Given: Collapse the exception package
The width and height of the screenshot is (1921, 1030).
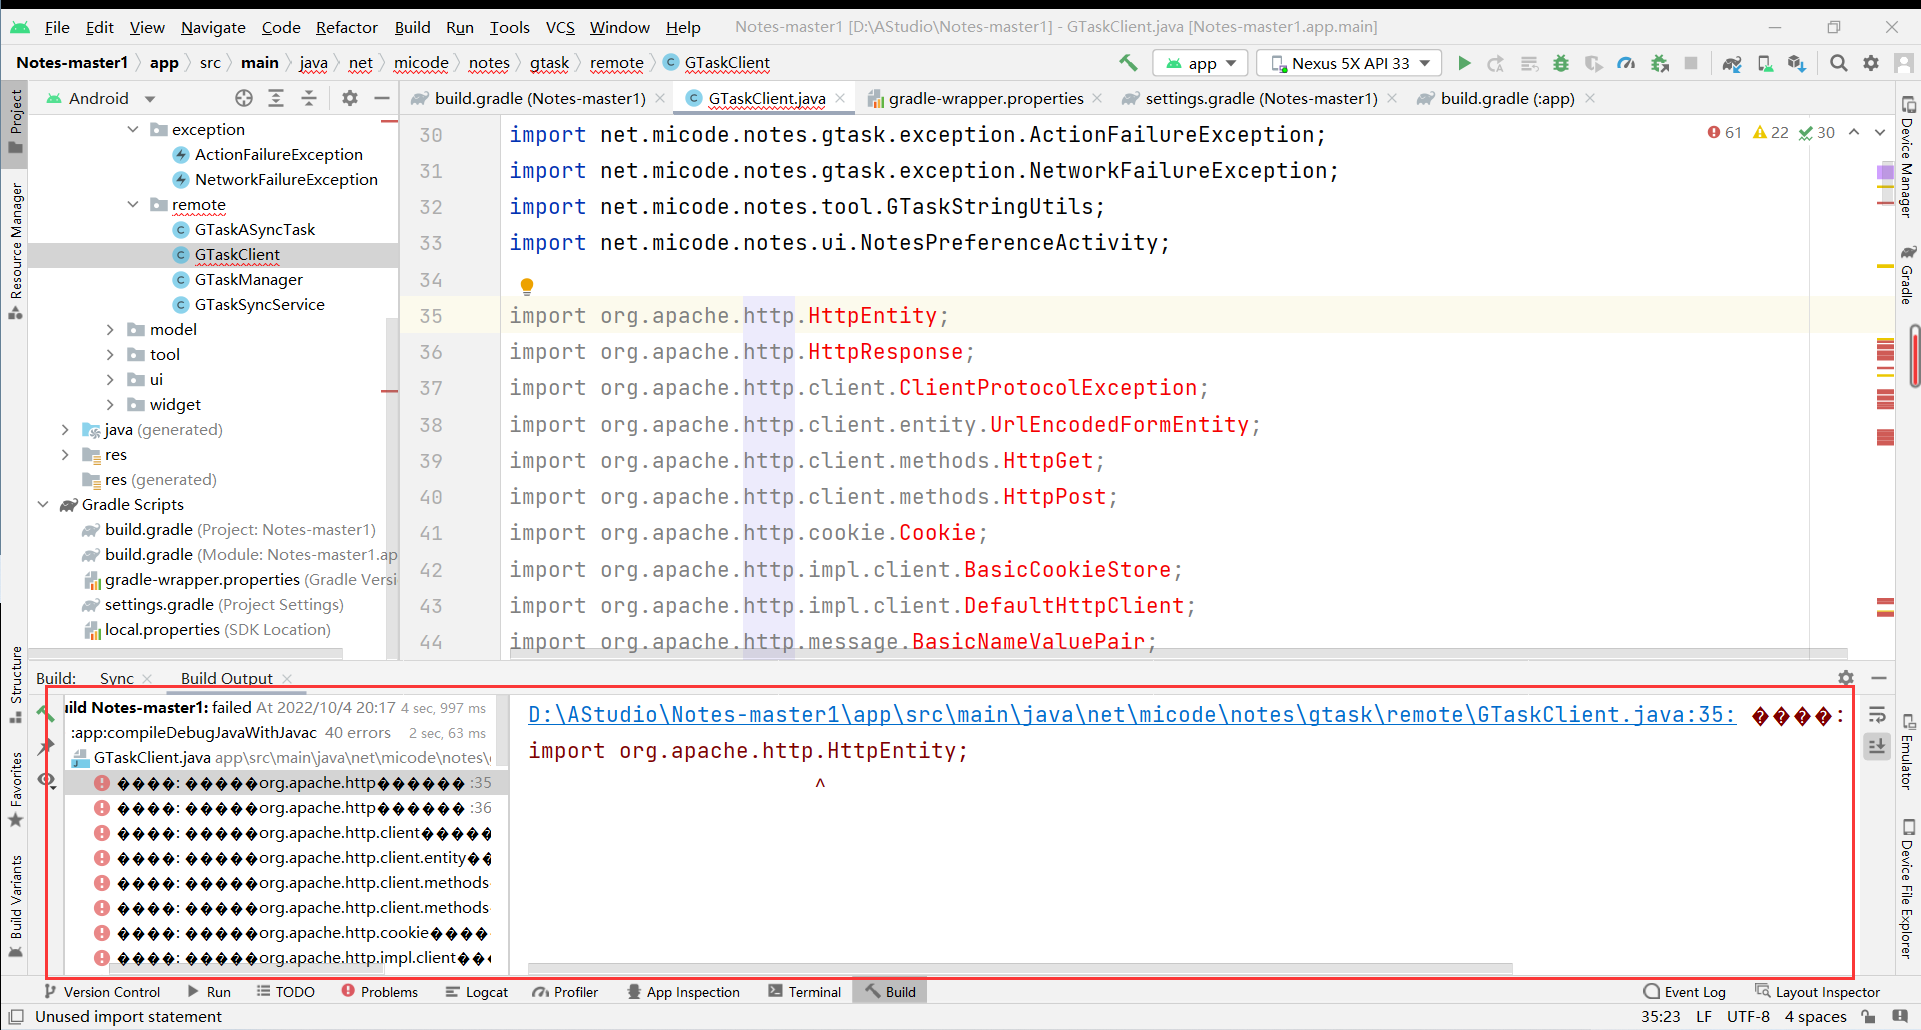Looking at the screenshot, I should point(133,129).
